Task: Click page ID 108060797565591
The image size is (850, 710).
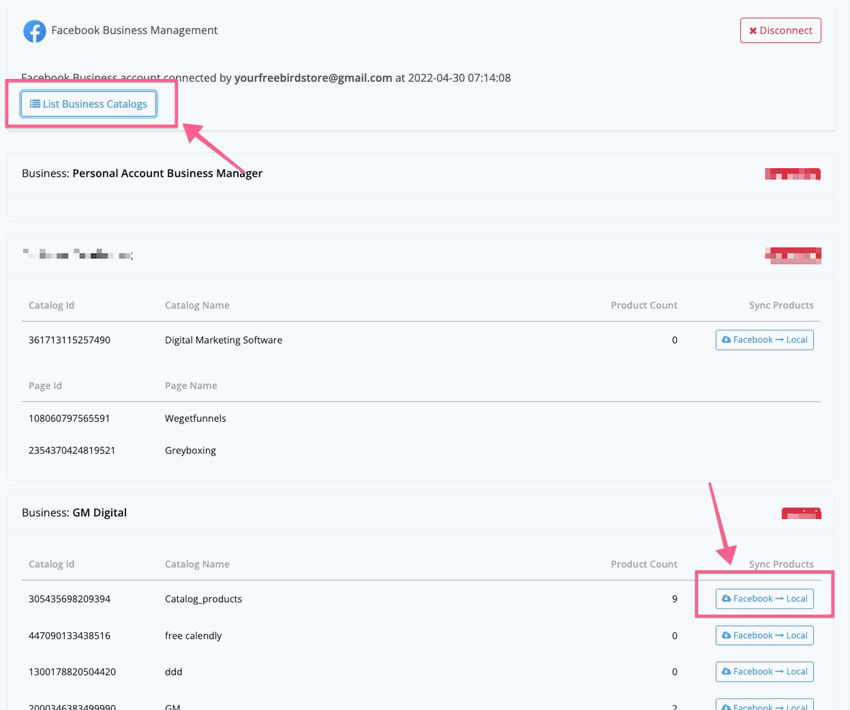Action: click(x=70, y=418)
